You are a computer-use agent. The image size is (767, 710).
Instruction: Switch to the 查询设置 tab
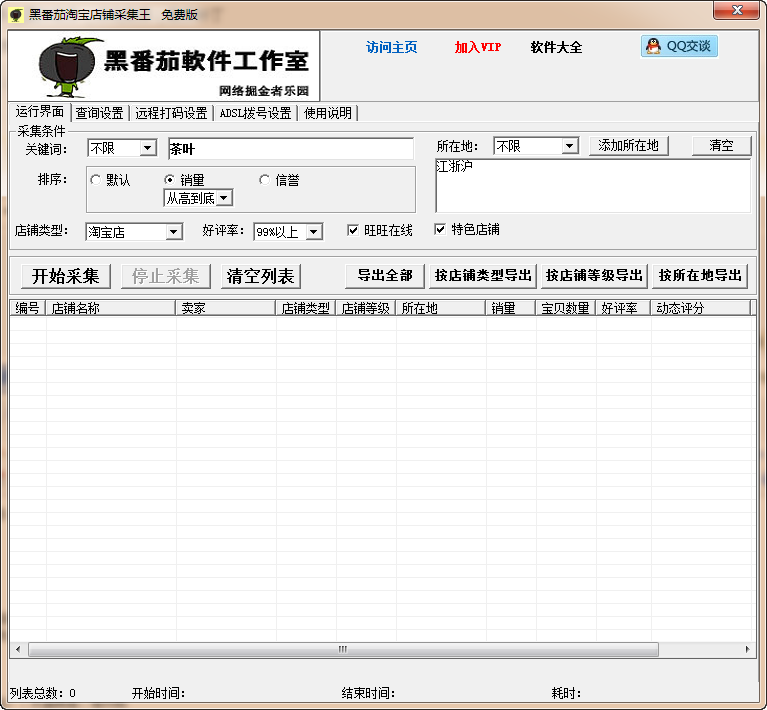pyautogui.click(x=99, y=113)
